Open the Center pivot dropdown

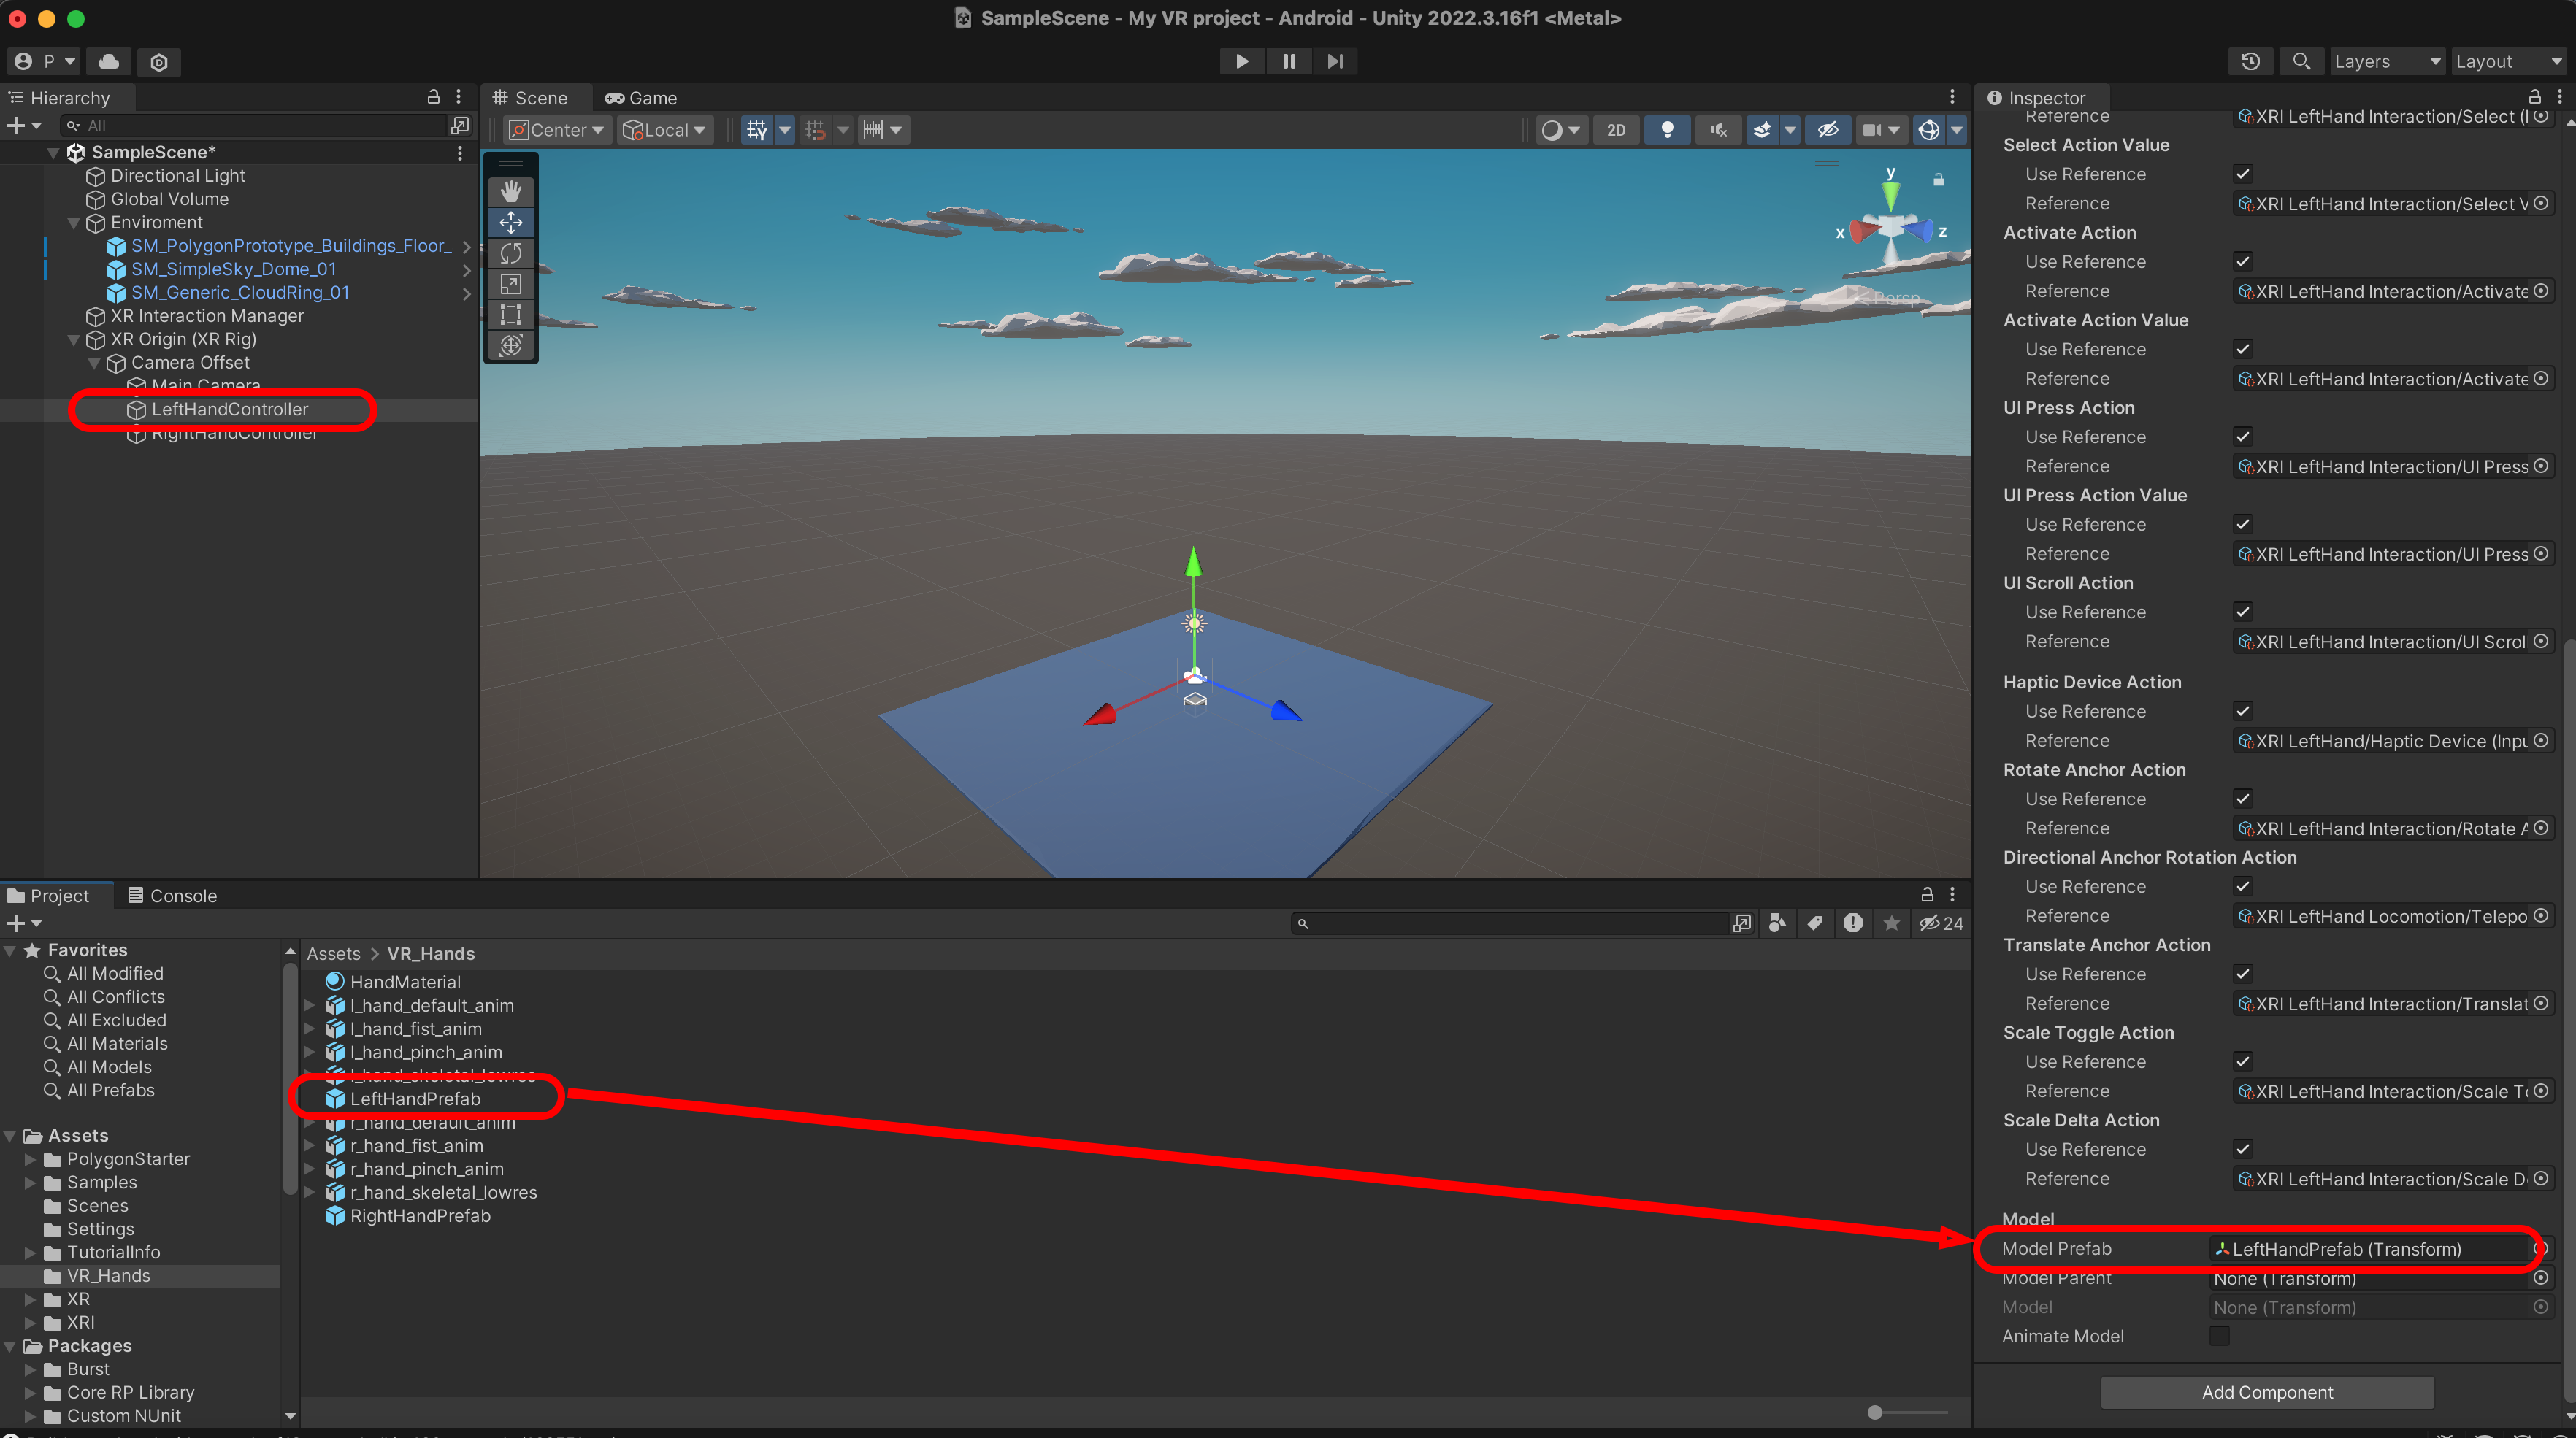[x=557, y=130]
